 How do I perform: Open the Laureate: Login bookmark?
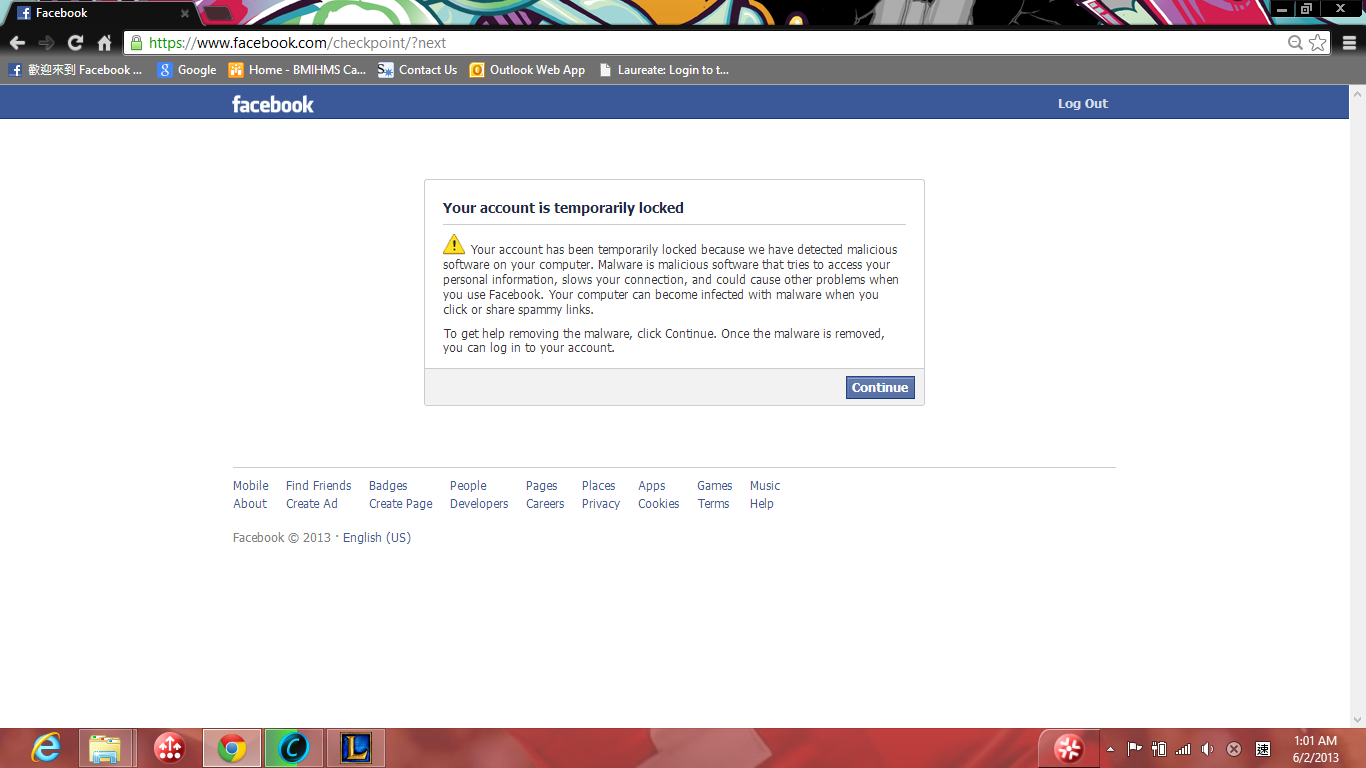pyautogui.click(x=664, y=70)
